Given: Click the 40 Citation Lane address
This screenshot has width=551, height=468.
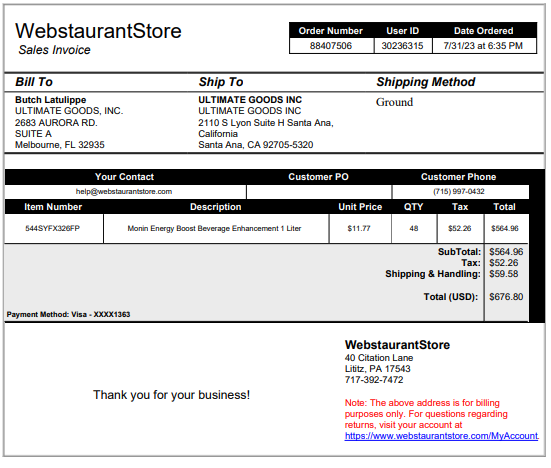Looking at the screenshot, I should pos(379,358).
